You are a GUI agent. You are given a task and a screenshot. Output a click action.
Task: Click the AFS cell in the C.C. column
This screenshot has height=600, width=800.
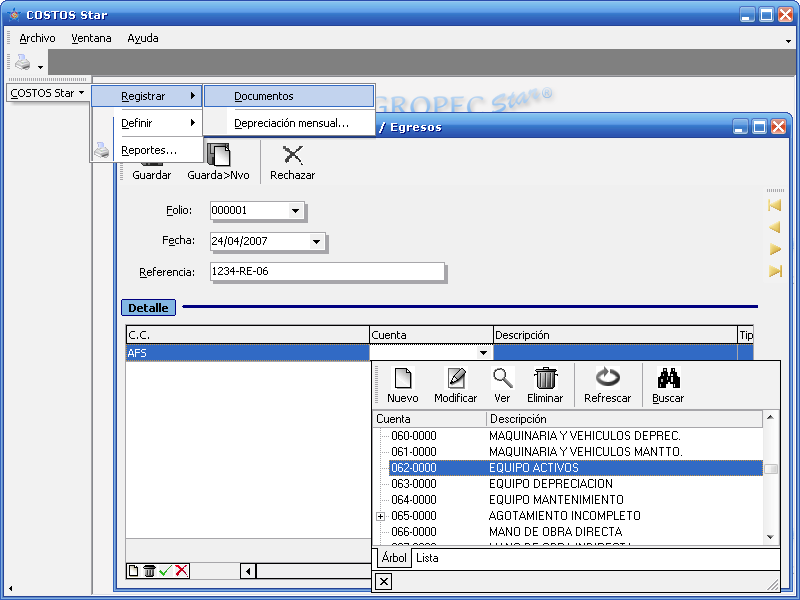[247, 353]
